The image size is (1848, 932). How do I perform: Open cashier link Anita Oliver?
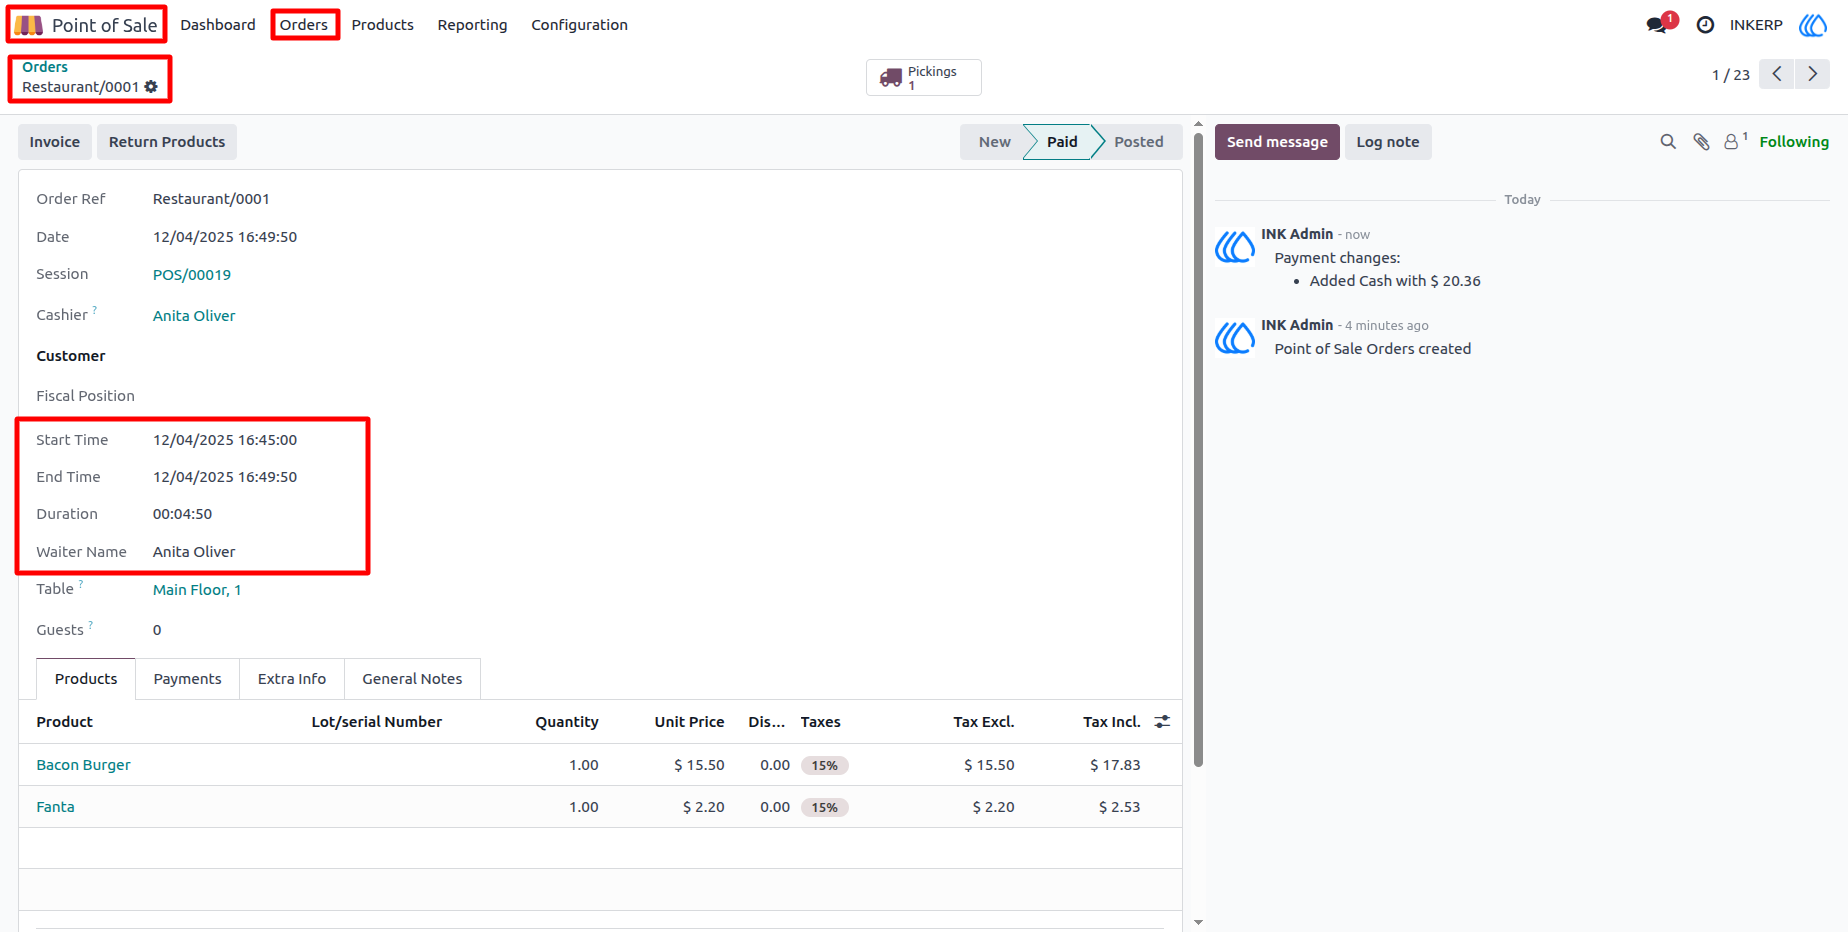point(194,316)
